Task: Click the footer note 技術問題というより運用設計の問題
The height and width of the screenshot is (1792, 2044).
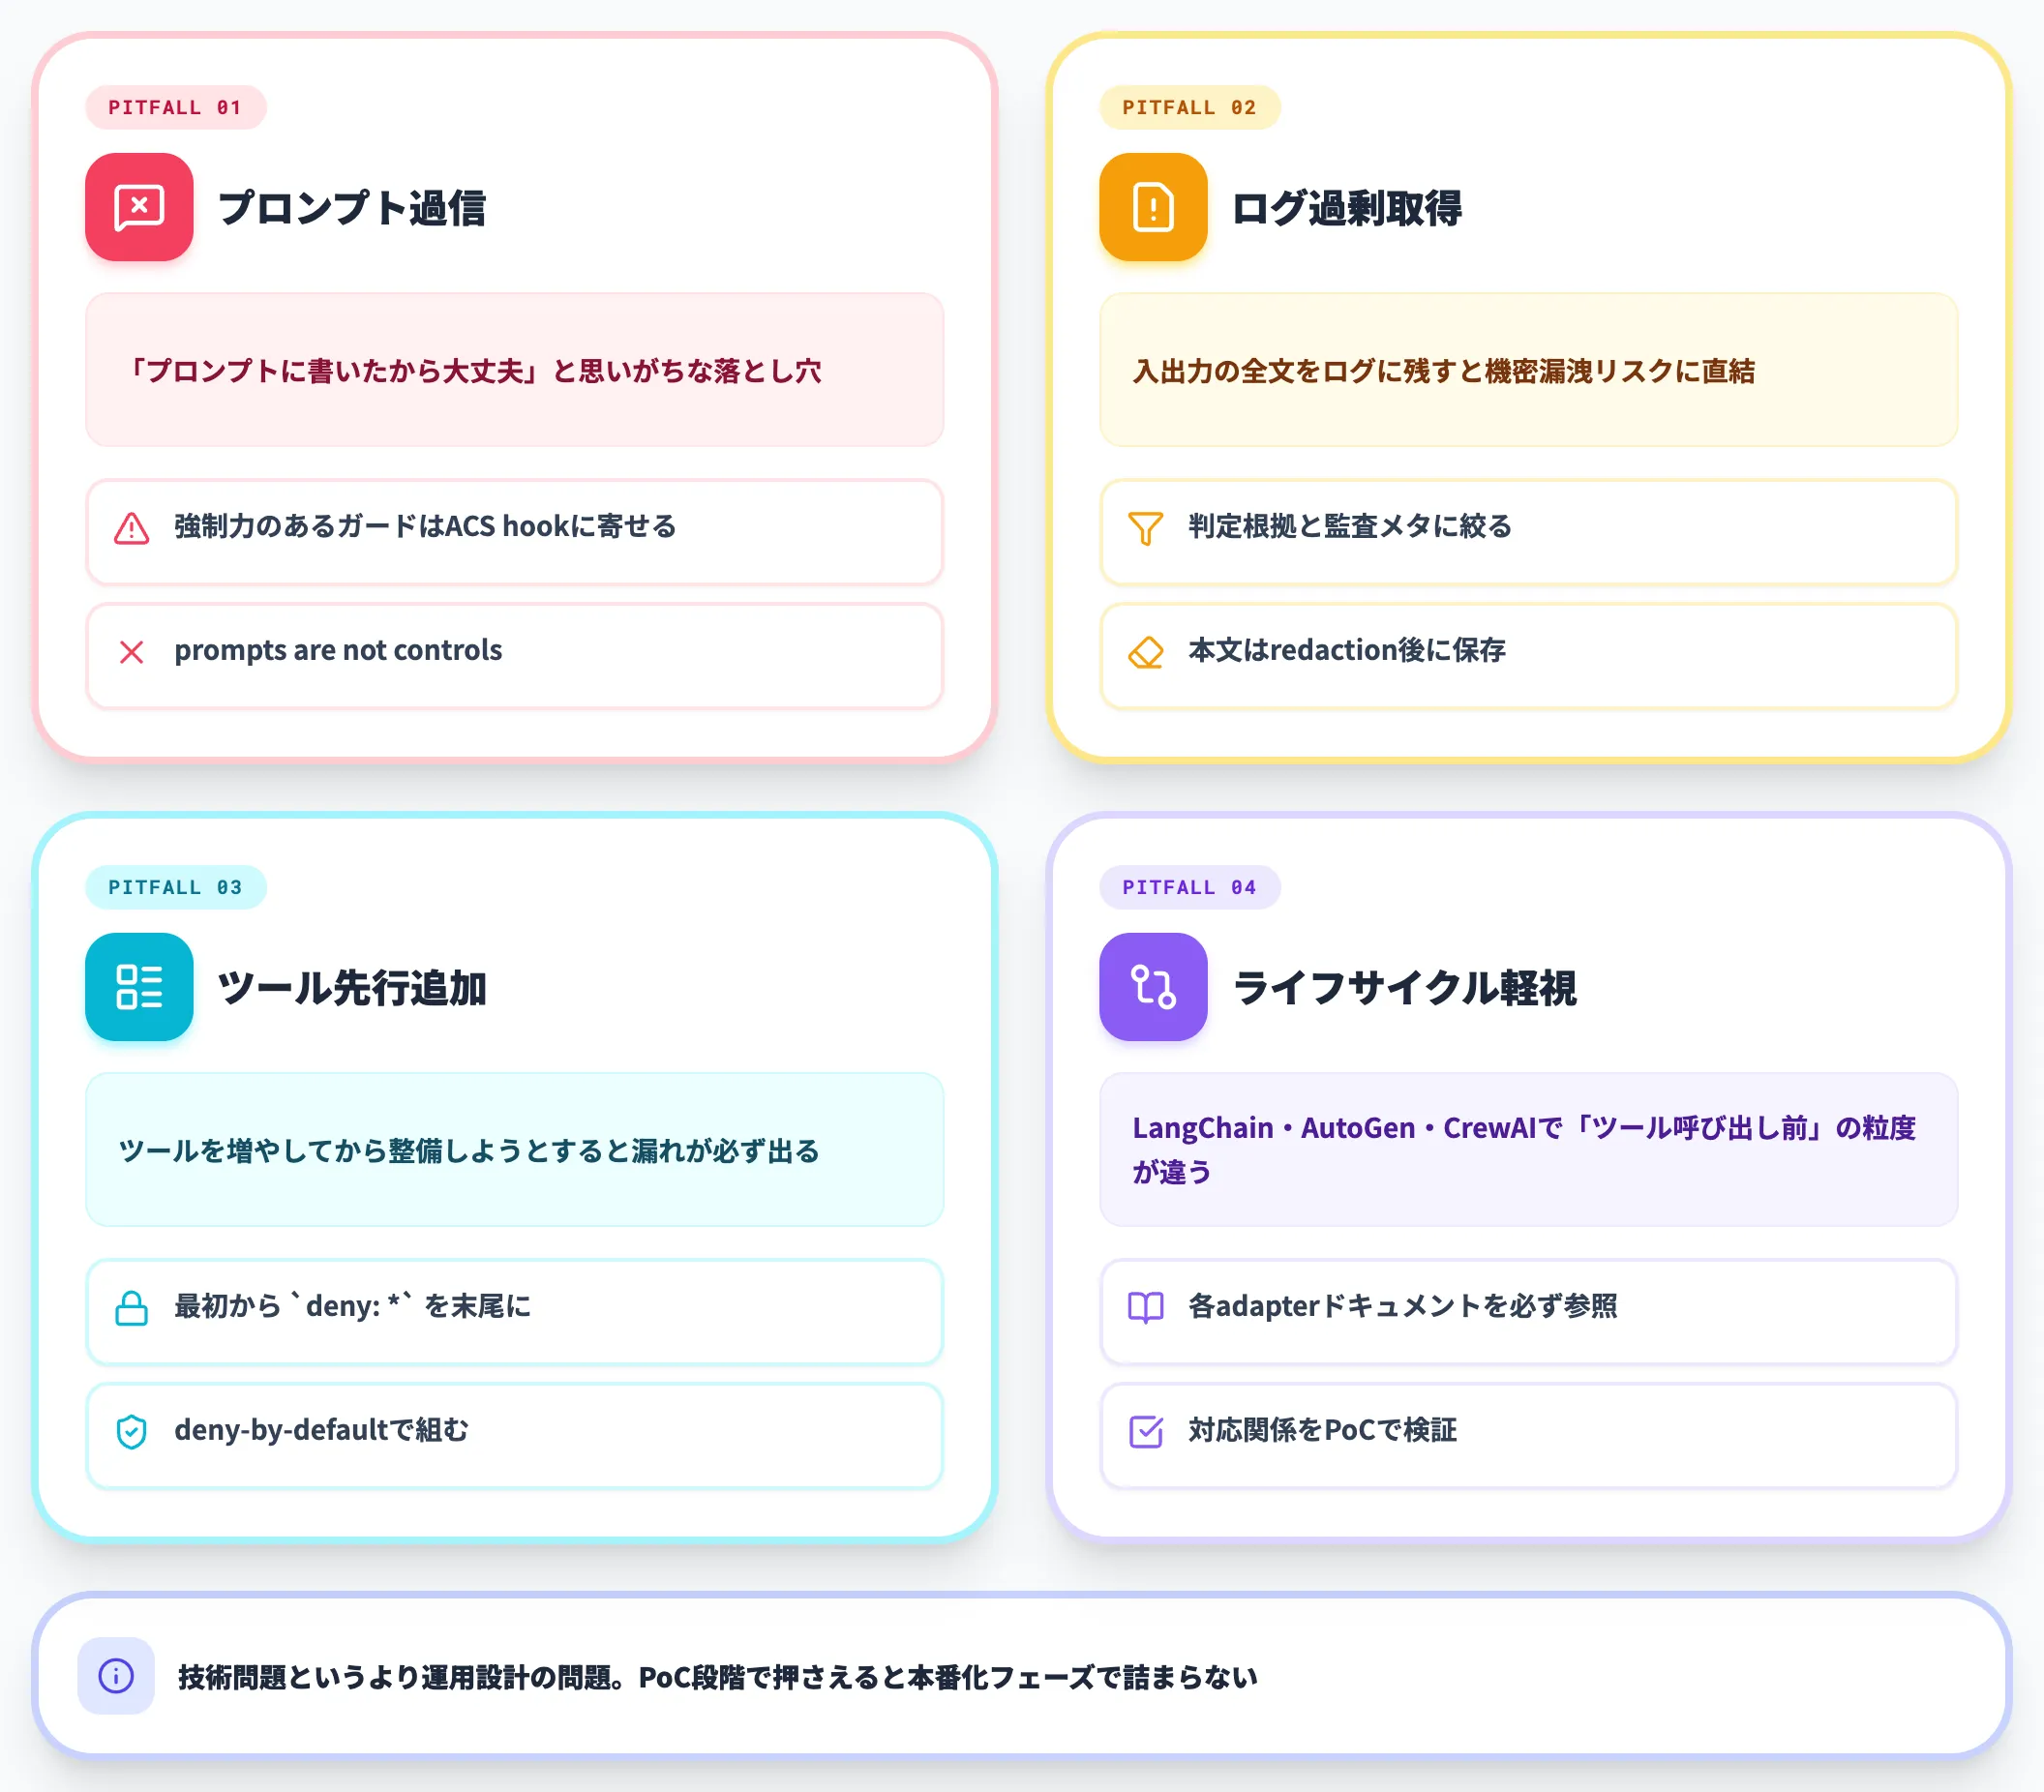Action: pyautogui.click(x=717, y=1677)
